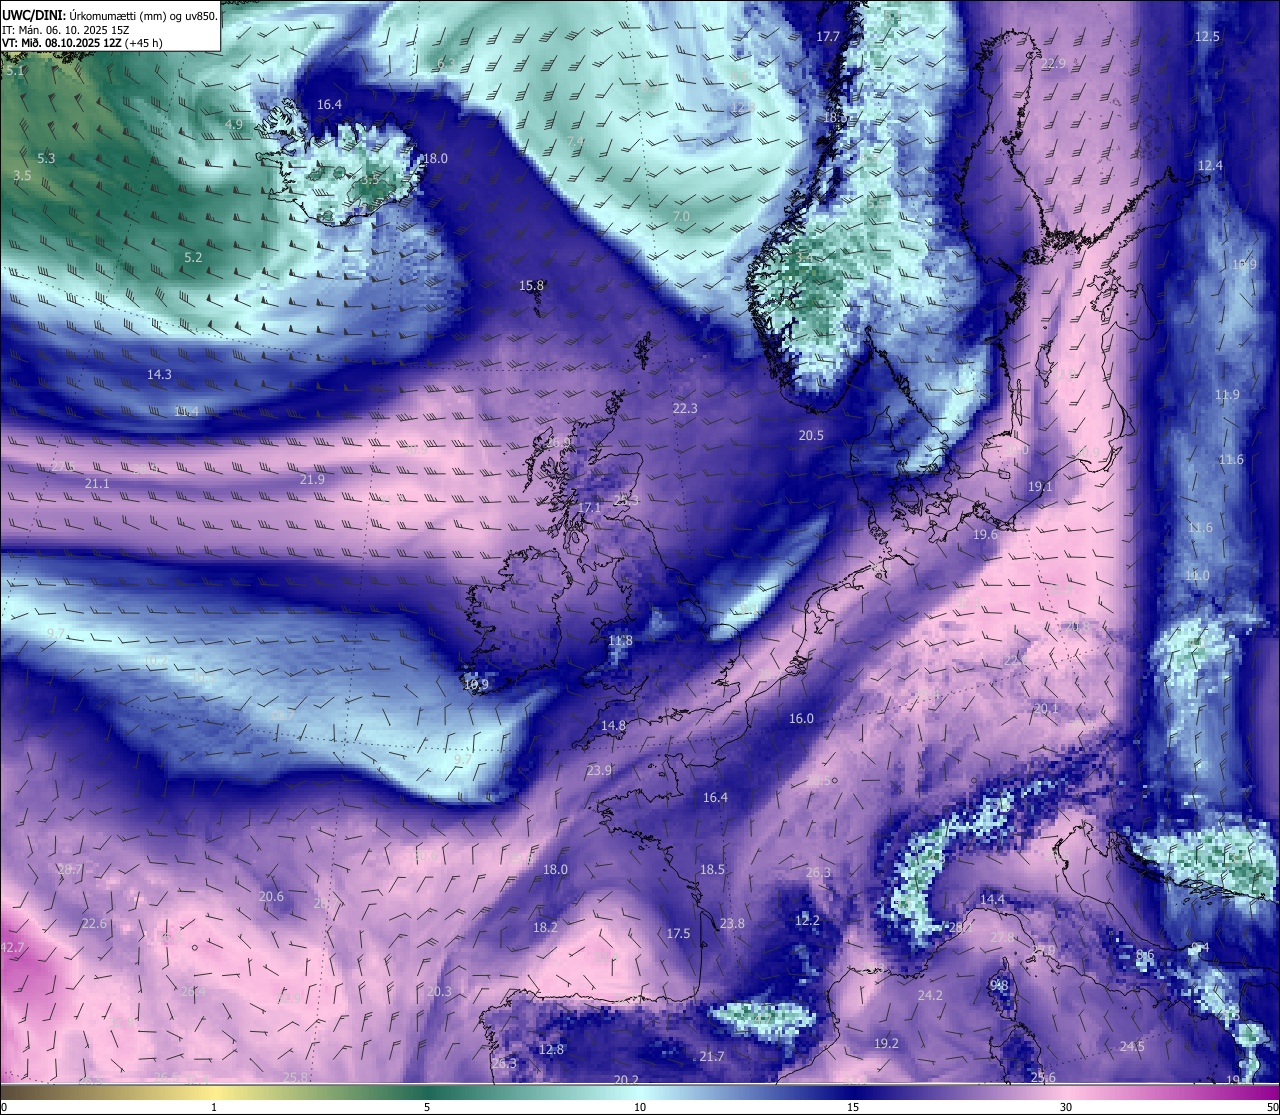Click the 24.5 value on the map

click(1132, 1047)
